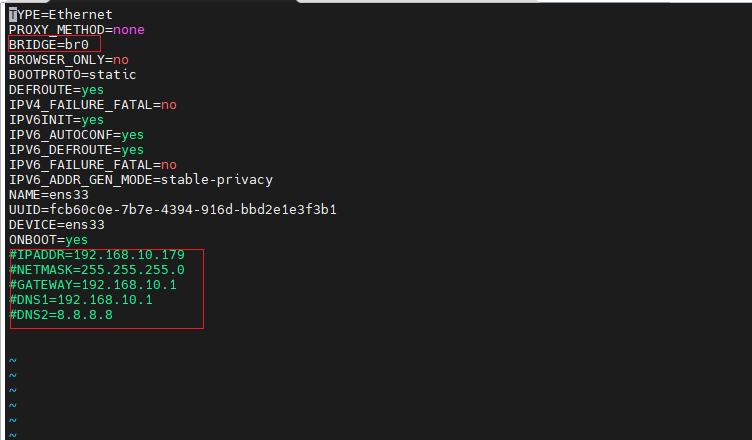The width and height of the screenshot is (752, 440).
Task: Click the IPV6_DEFROUTE=yes line
Action: pos(76,150)
